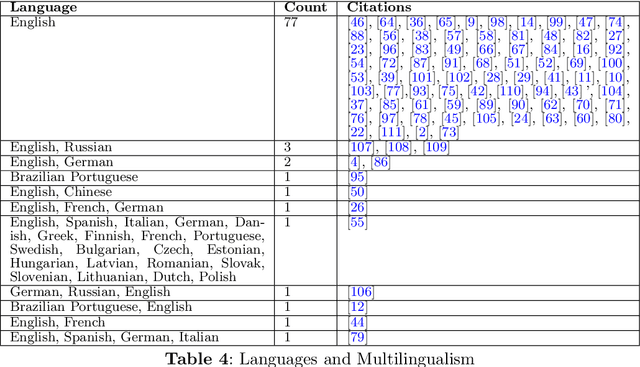Follow citation link 26
The height and width of the screenshot is (367, 640).
click(357, 207)
